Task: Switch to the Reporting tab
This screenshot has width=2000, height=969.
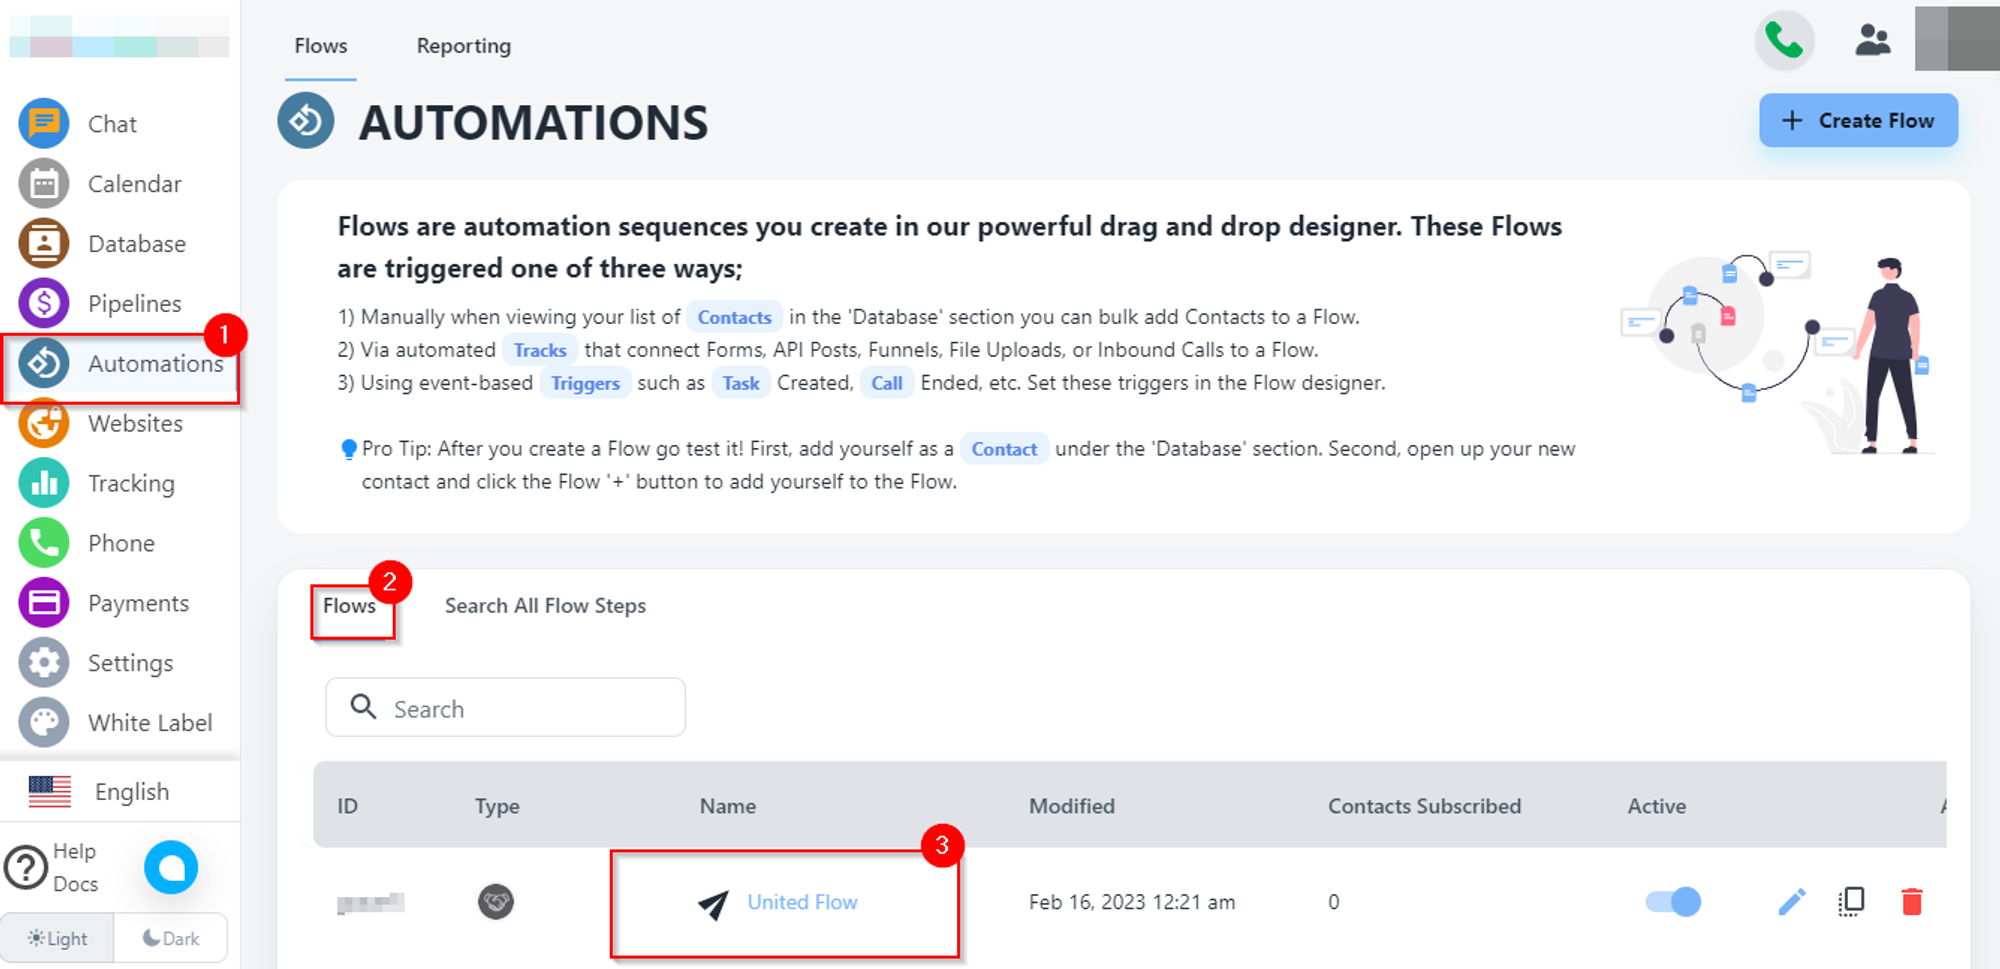Action: pyautogui.click(x=463, y=46)
